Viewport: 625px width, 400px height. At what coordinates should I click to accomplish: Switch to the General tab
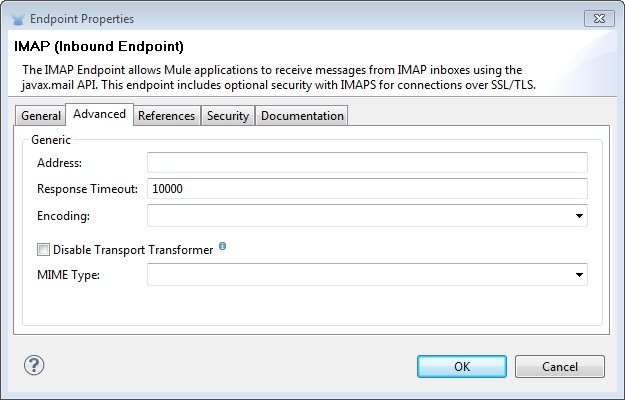41,116
